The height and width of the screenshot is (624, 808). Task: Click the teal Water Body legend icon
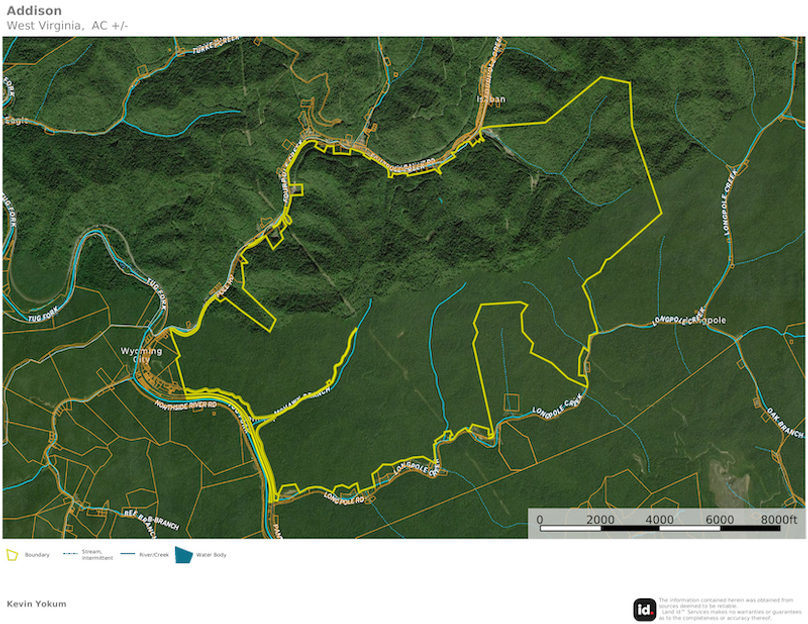click(184, 552)
